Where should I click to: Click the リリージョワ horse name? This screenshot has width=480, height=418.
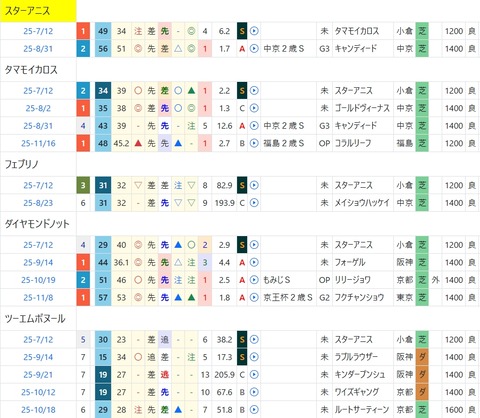(x=353, y=280)
